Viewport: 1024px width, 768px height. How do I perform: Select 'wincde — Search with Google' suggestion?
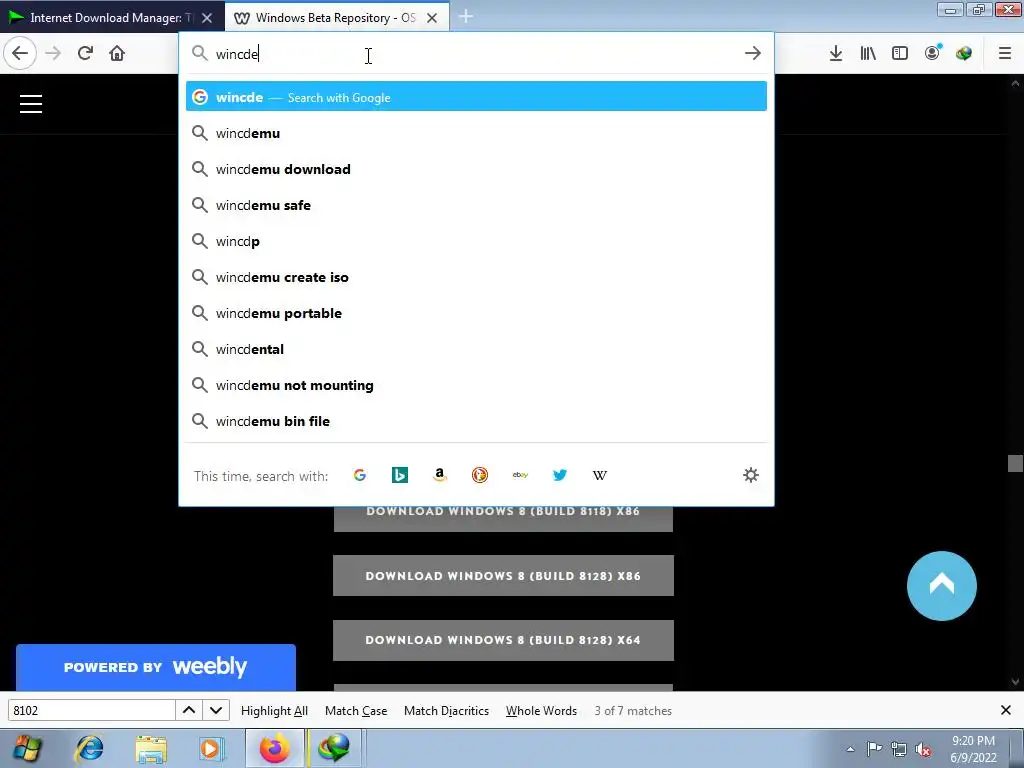click(x=476, y=97)
